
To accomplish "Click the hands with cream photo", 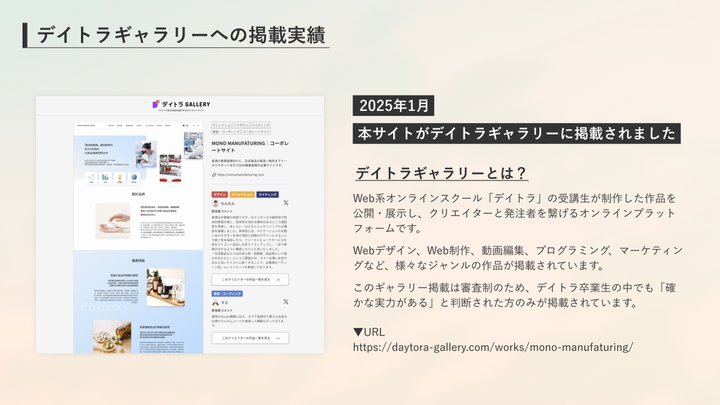I will [113, 221].
